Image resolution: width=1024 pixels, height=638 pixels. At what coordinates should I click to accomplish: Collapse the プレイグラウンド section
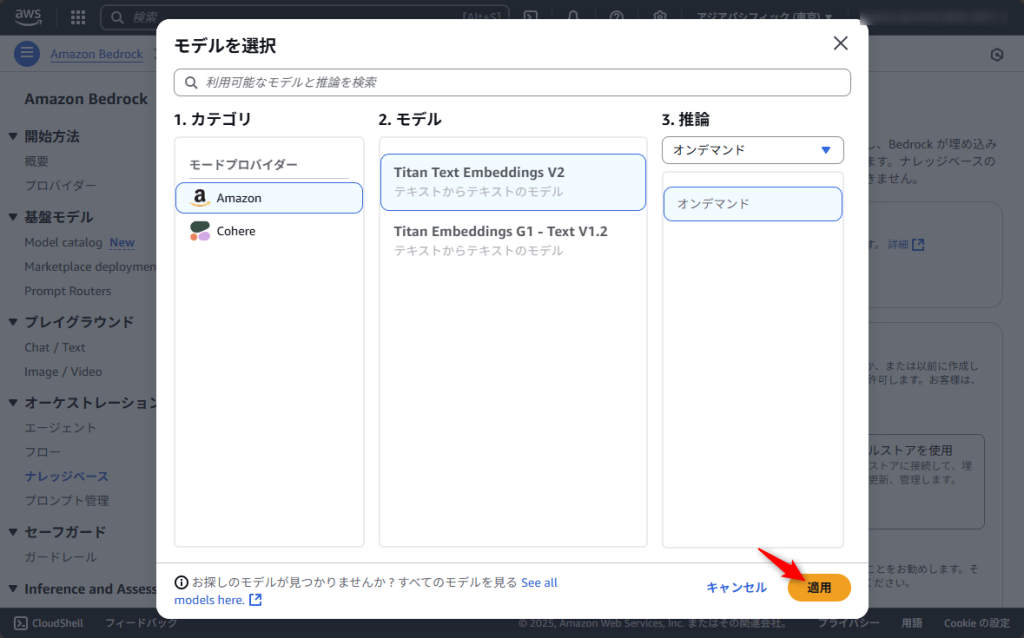(13, 322)
